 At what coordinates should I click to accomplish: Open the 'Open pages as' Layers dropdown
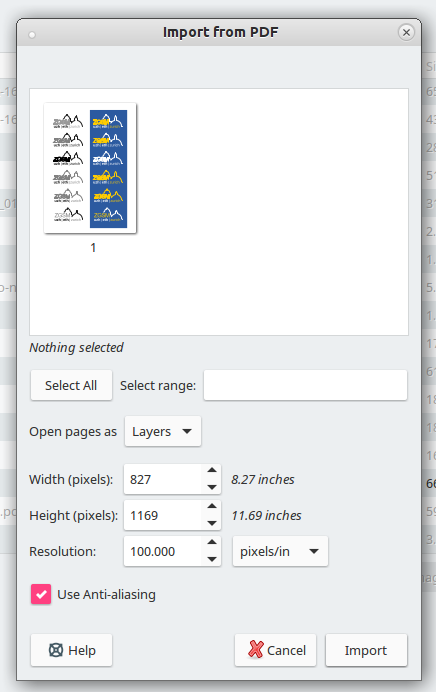pos(163,431)
